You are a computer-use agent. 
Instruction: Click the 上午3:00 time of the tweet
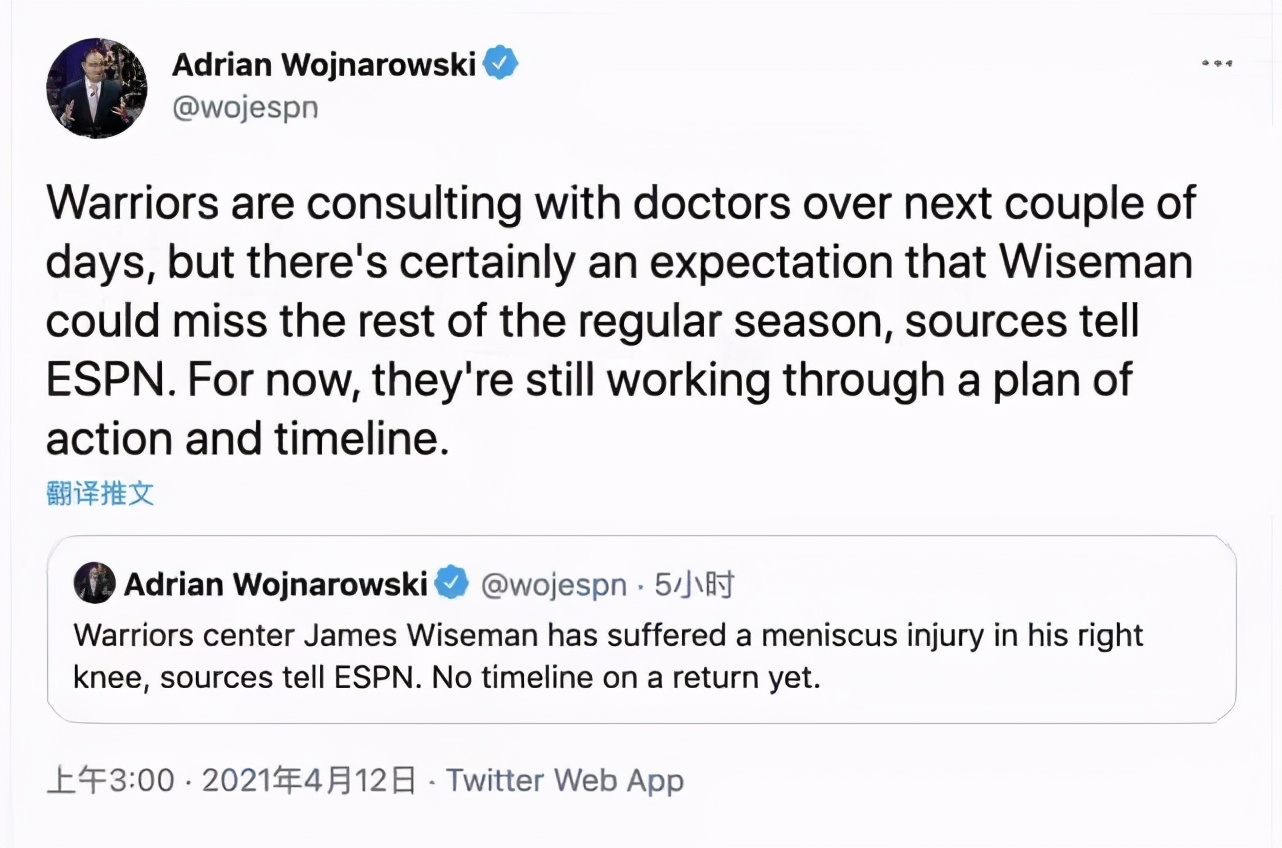[110, 780]
